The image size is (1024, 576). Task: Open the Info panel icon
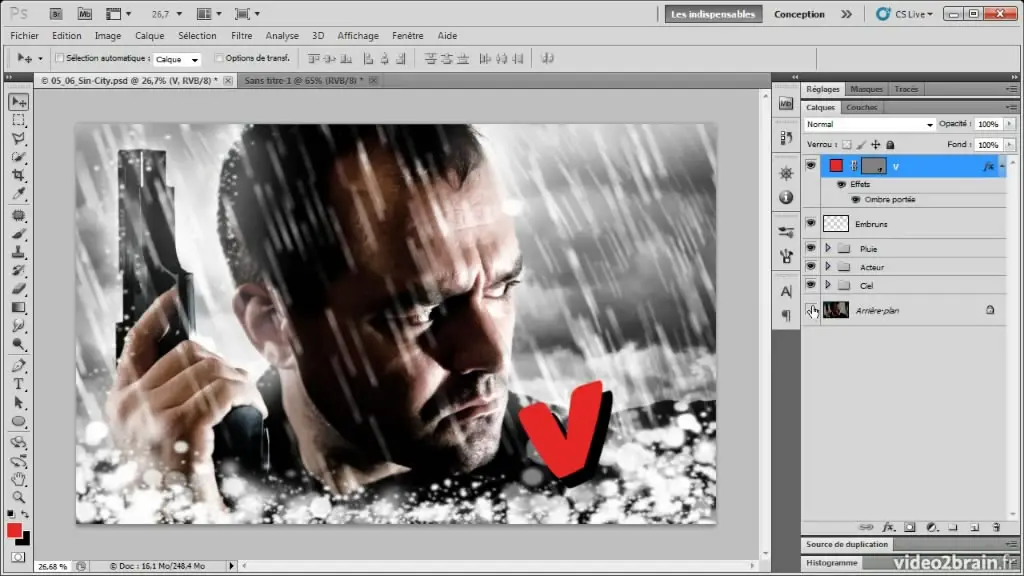coord(786,197)
